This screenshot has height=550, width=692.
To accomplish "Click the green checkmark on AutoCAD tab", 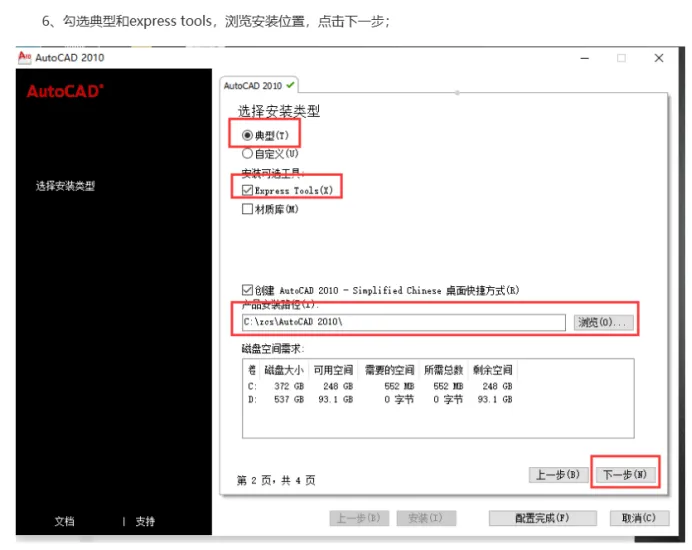I will 290,85.
